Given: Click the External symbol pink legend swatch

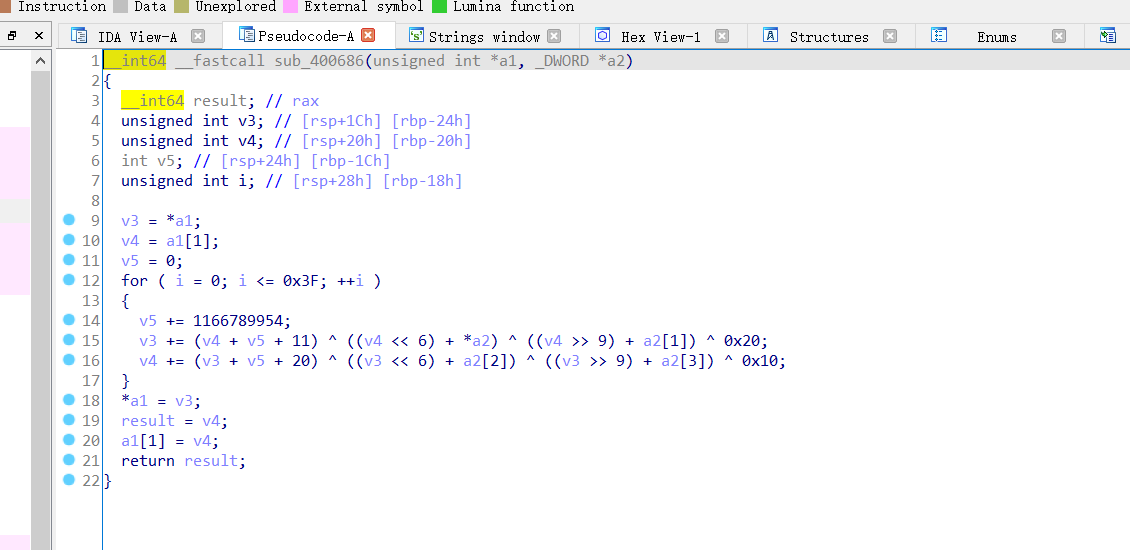Looking at the screenshot, I should pos(291,6).
